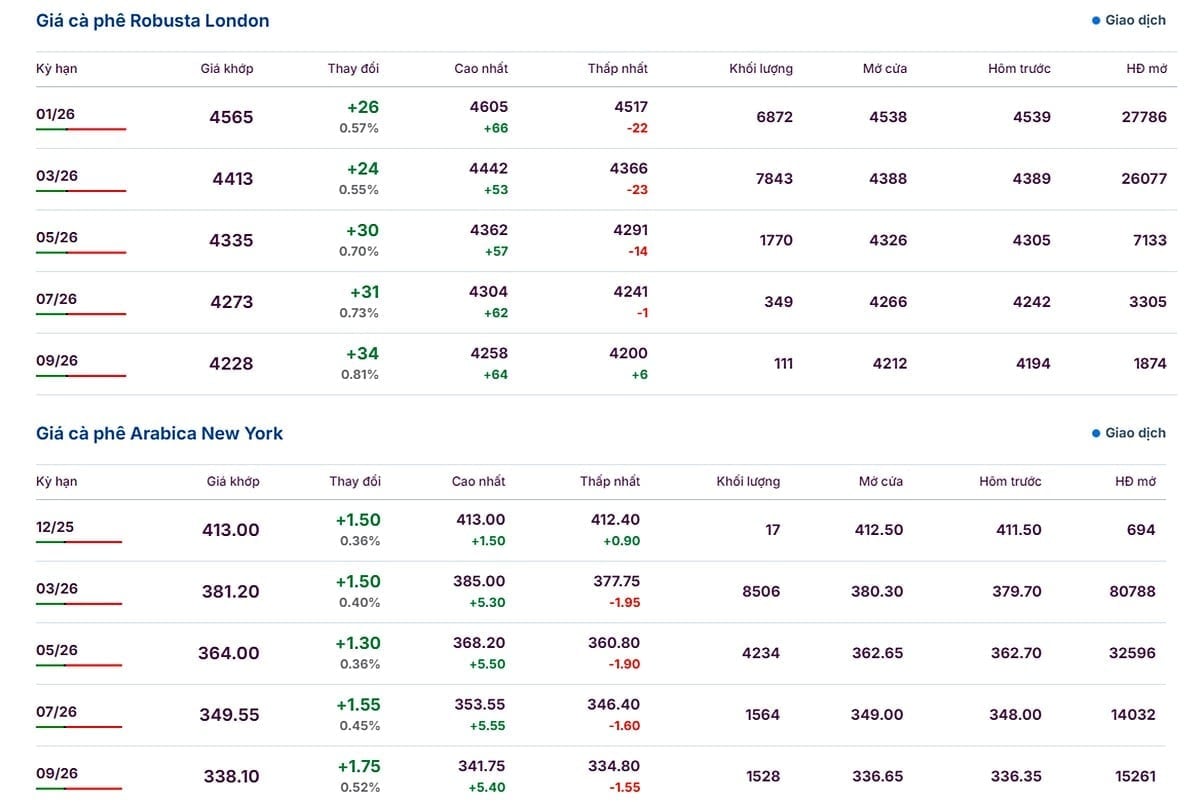Viewport: 1200px width, 802px height.
Task: Click the Robusta "Hôm trước" column header
Action: tap(1019, 69)
